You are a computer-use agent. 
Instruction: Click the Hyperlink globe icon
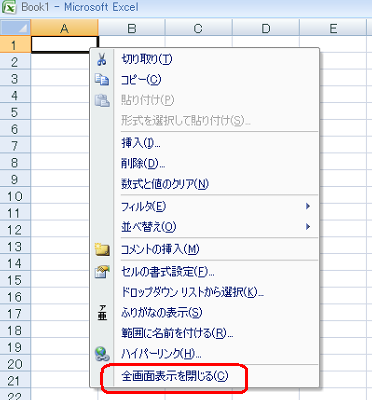pos(102,354)
